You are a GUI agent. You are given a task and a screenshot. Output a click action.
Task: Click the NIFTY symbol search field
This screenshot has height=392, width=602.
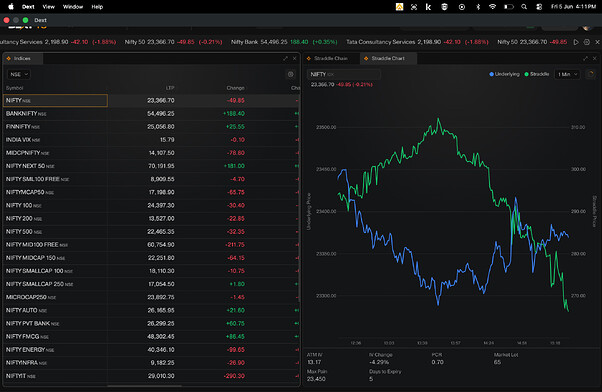344,74
